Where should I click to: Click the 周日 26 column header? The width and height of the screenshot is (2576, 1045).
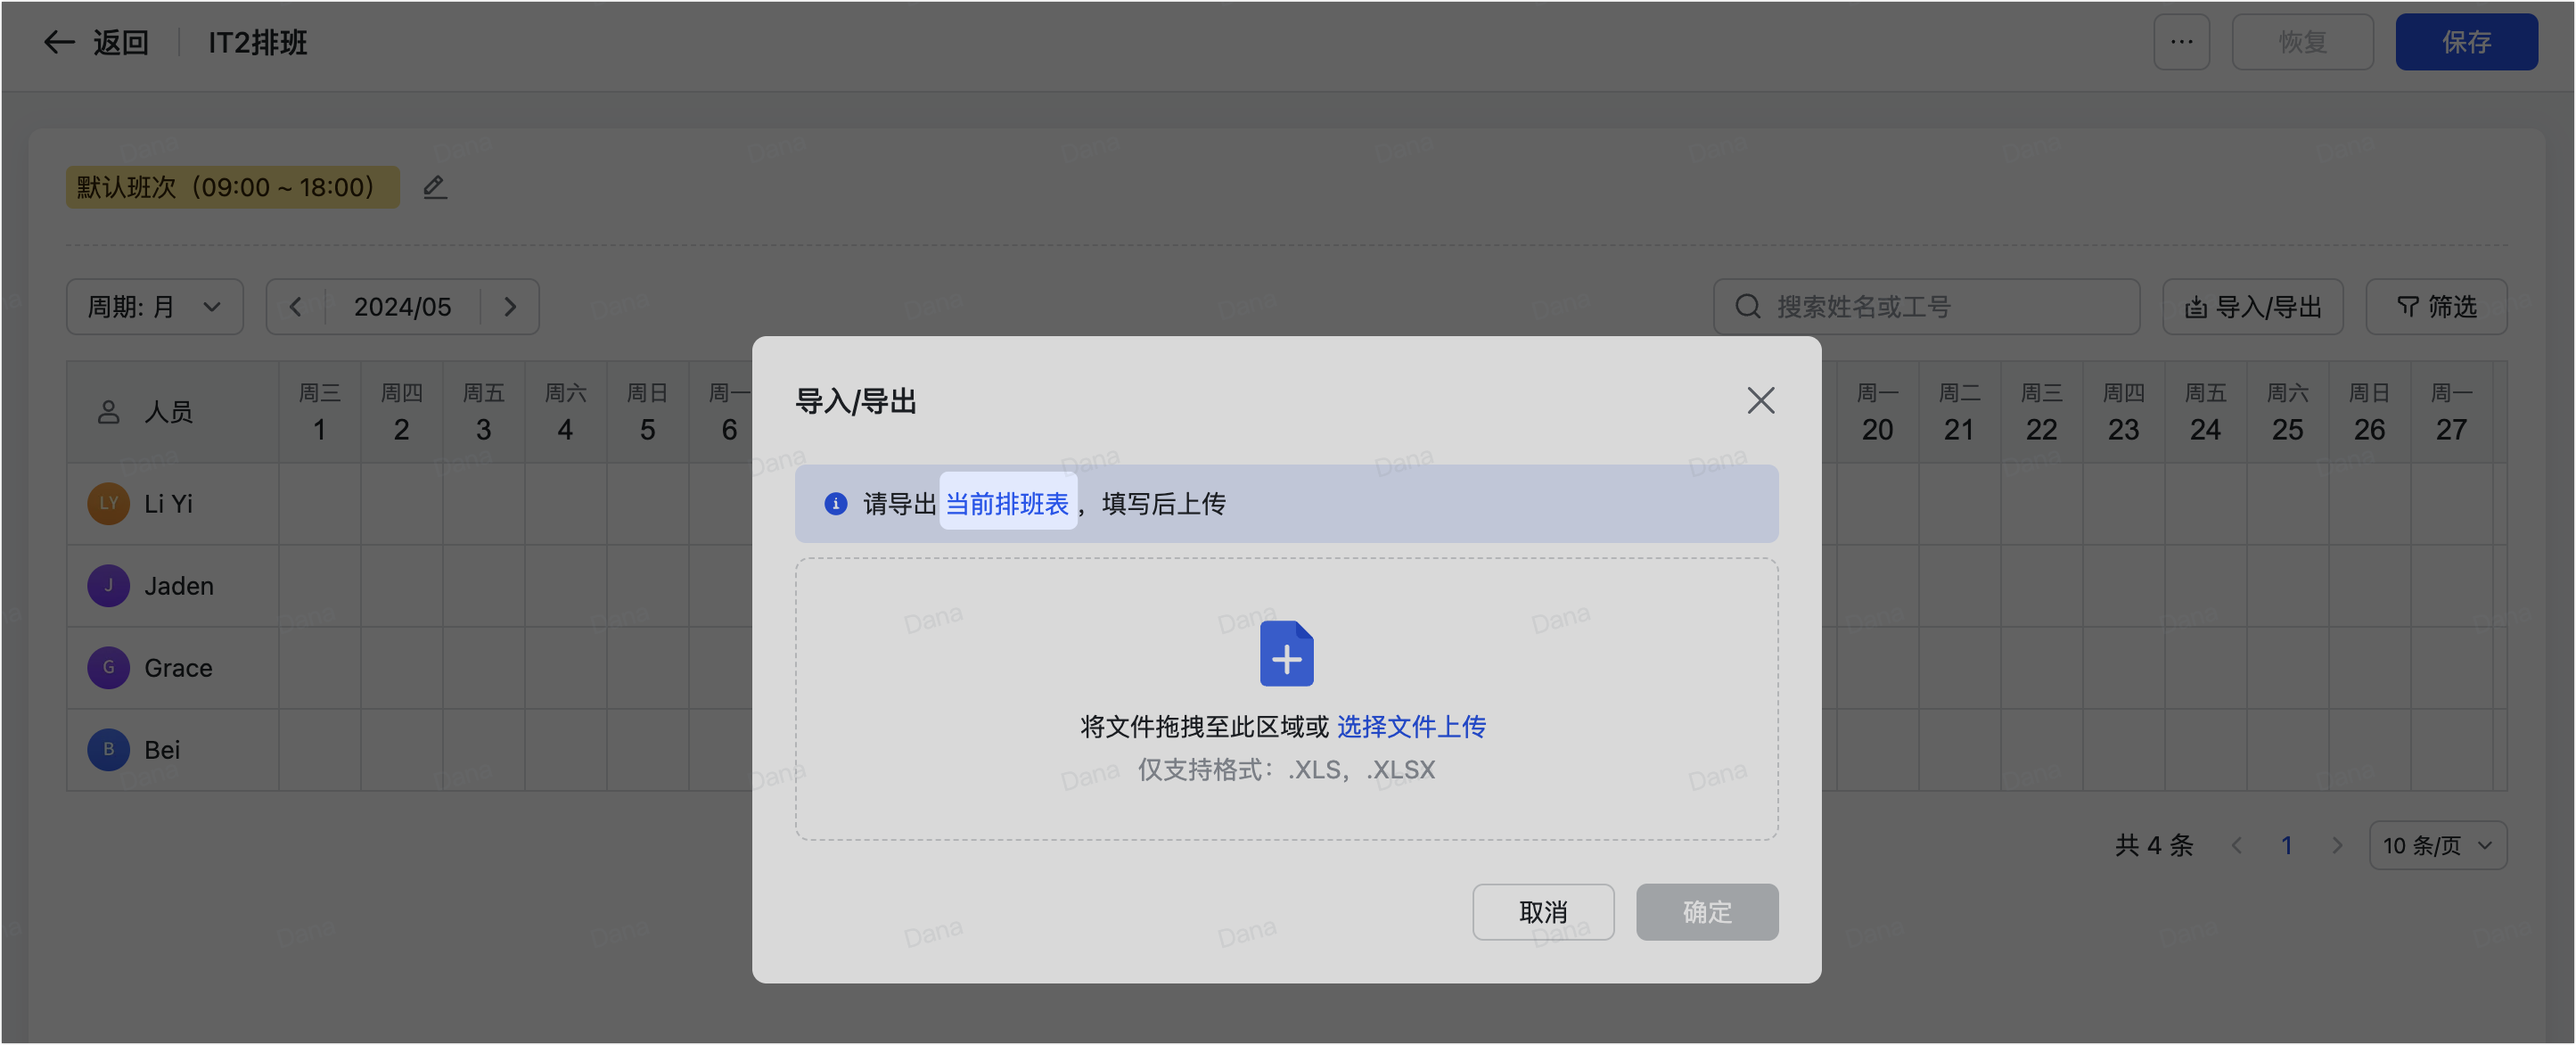point(2368,411)
